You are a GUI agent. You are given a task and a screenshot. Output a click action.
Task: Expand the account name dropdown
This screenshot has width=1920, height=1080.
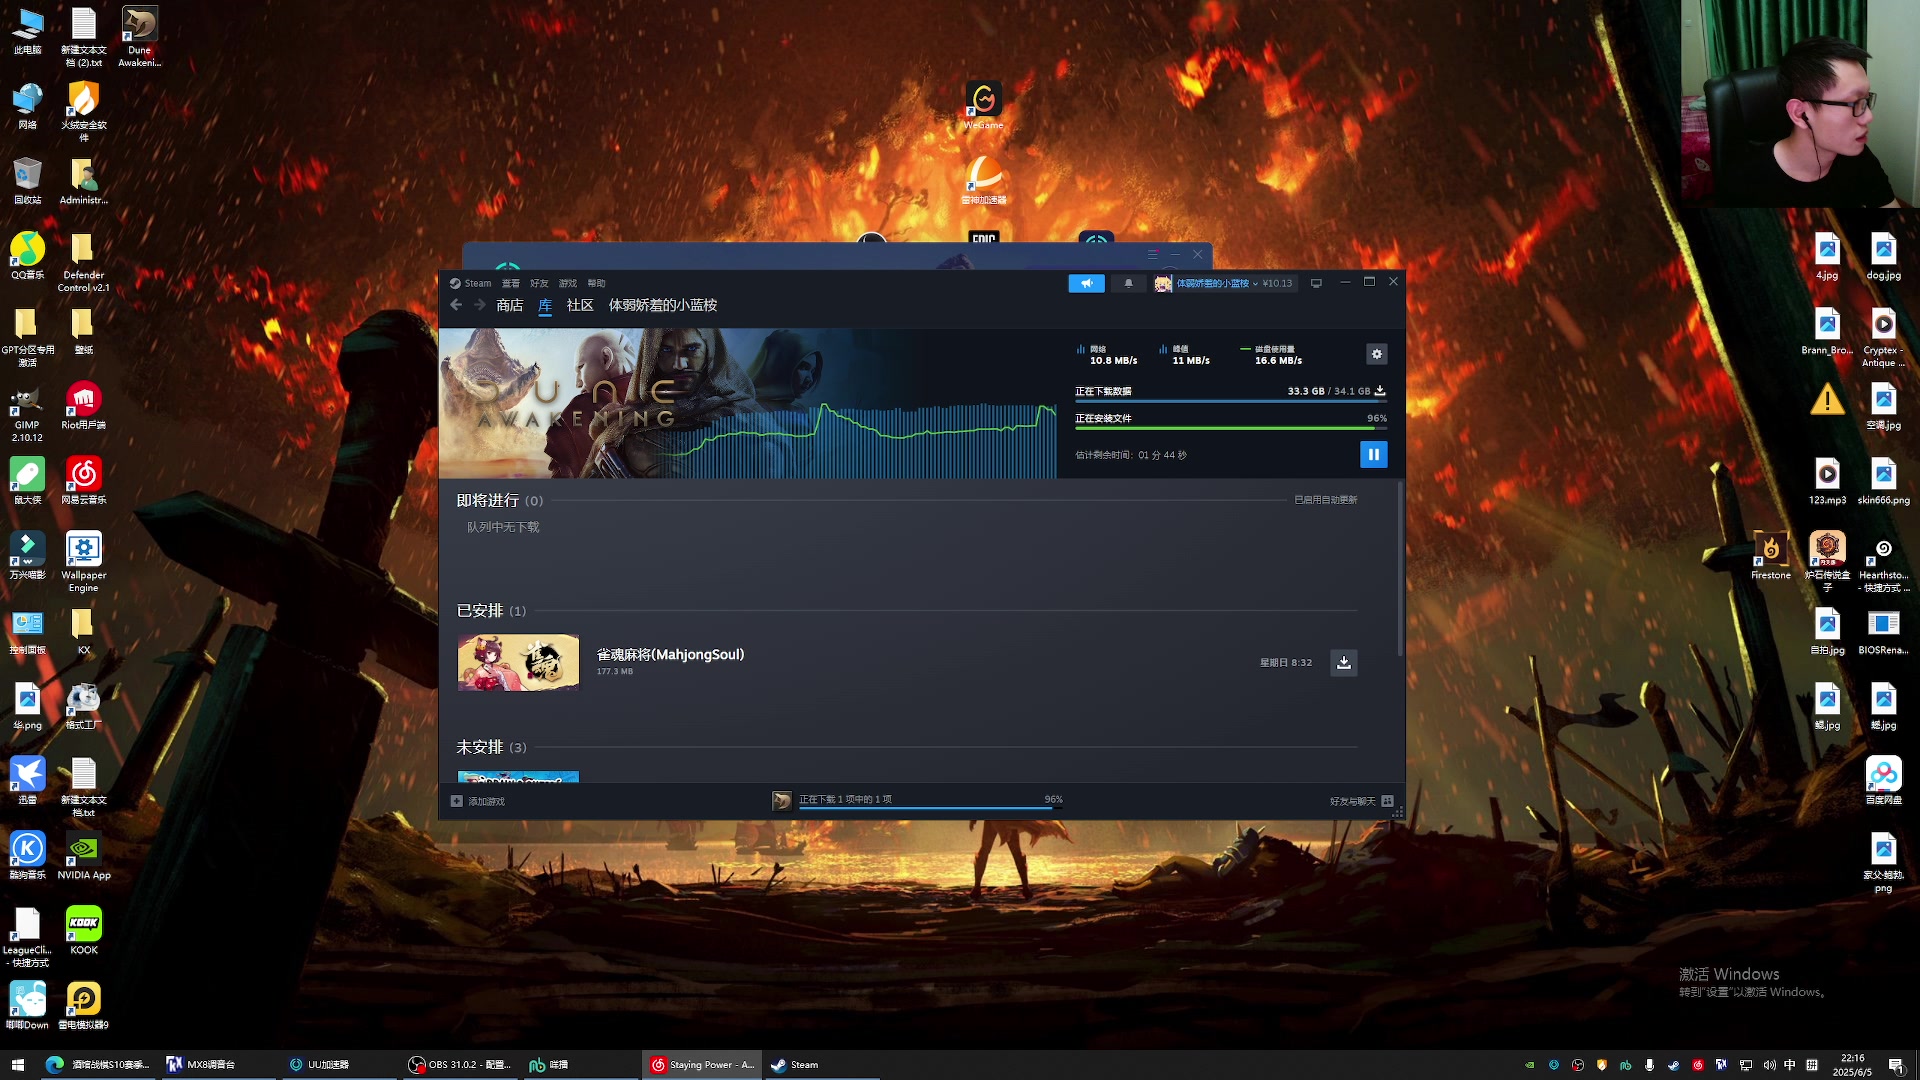pyautogui.click(x=1216, y=283)
